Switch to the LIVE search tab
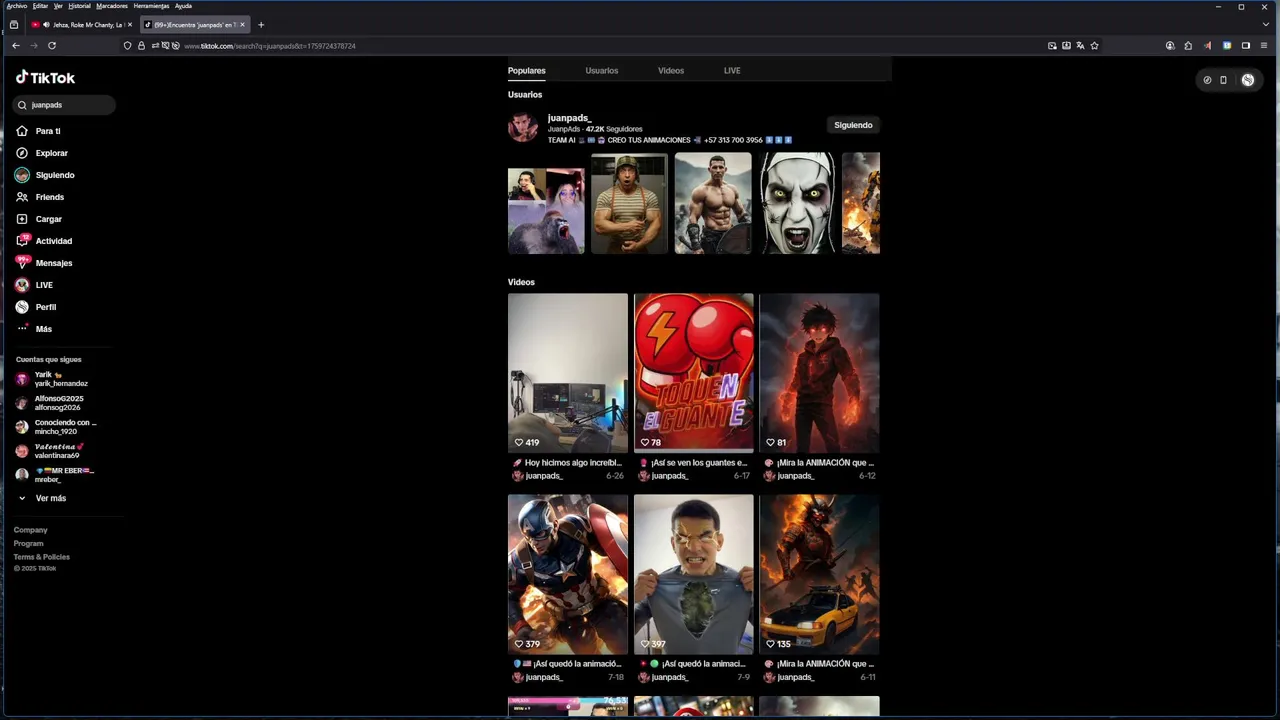Image resolution: width=1280 pixels, height=720 pixels. 732,71
